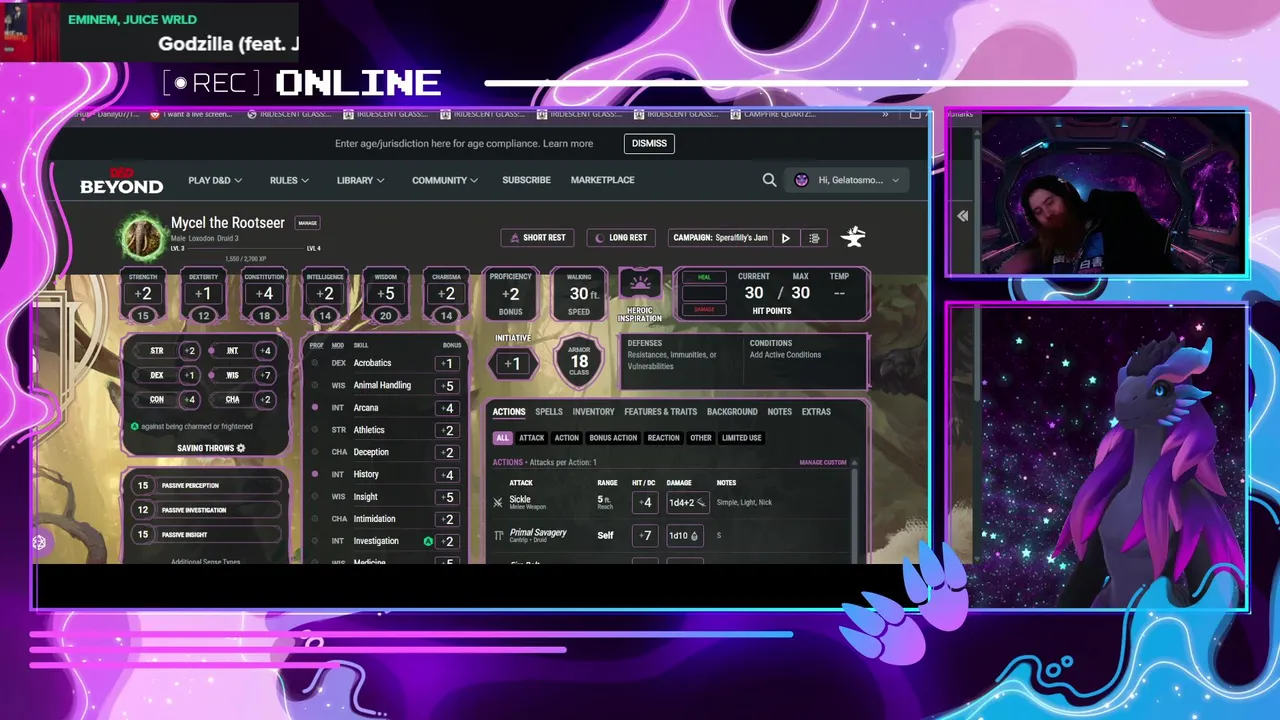Expand the Community dropdown menu

click(x=445, y=180)
